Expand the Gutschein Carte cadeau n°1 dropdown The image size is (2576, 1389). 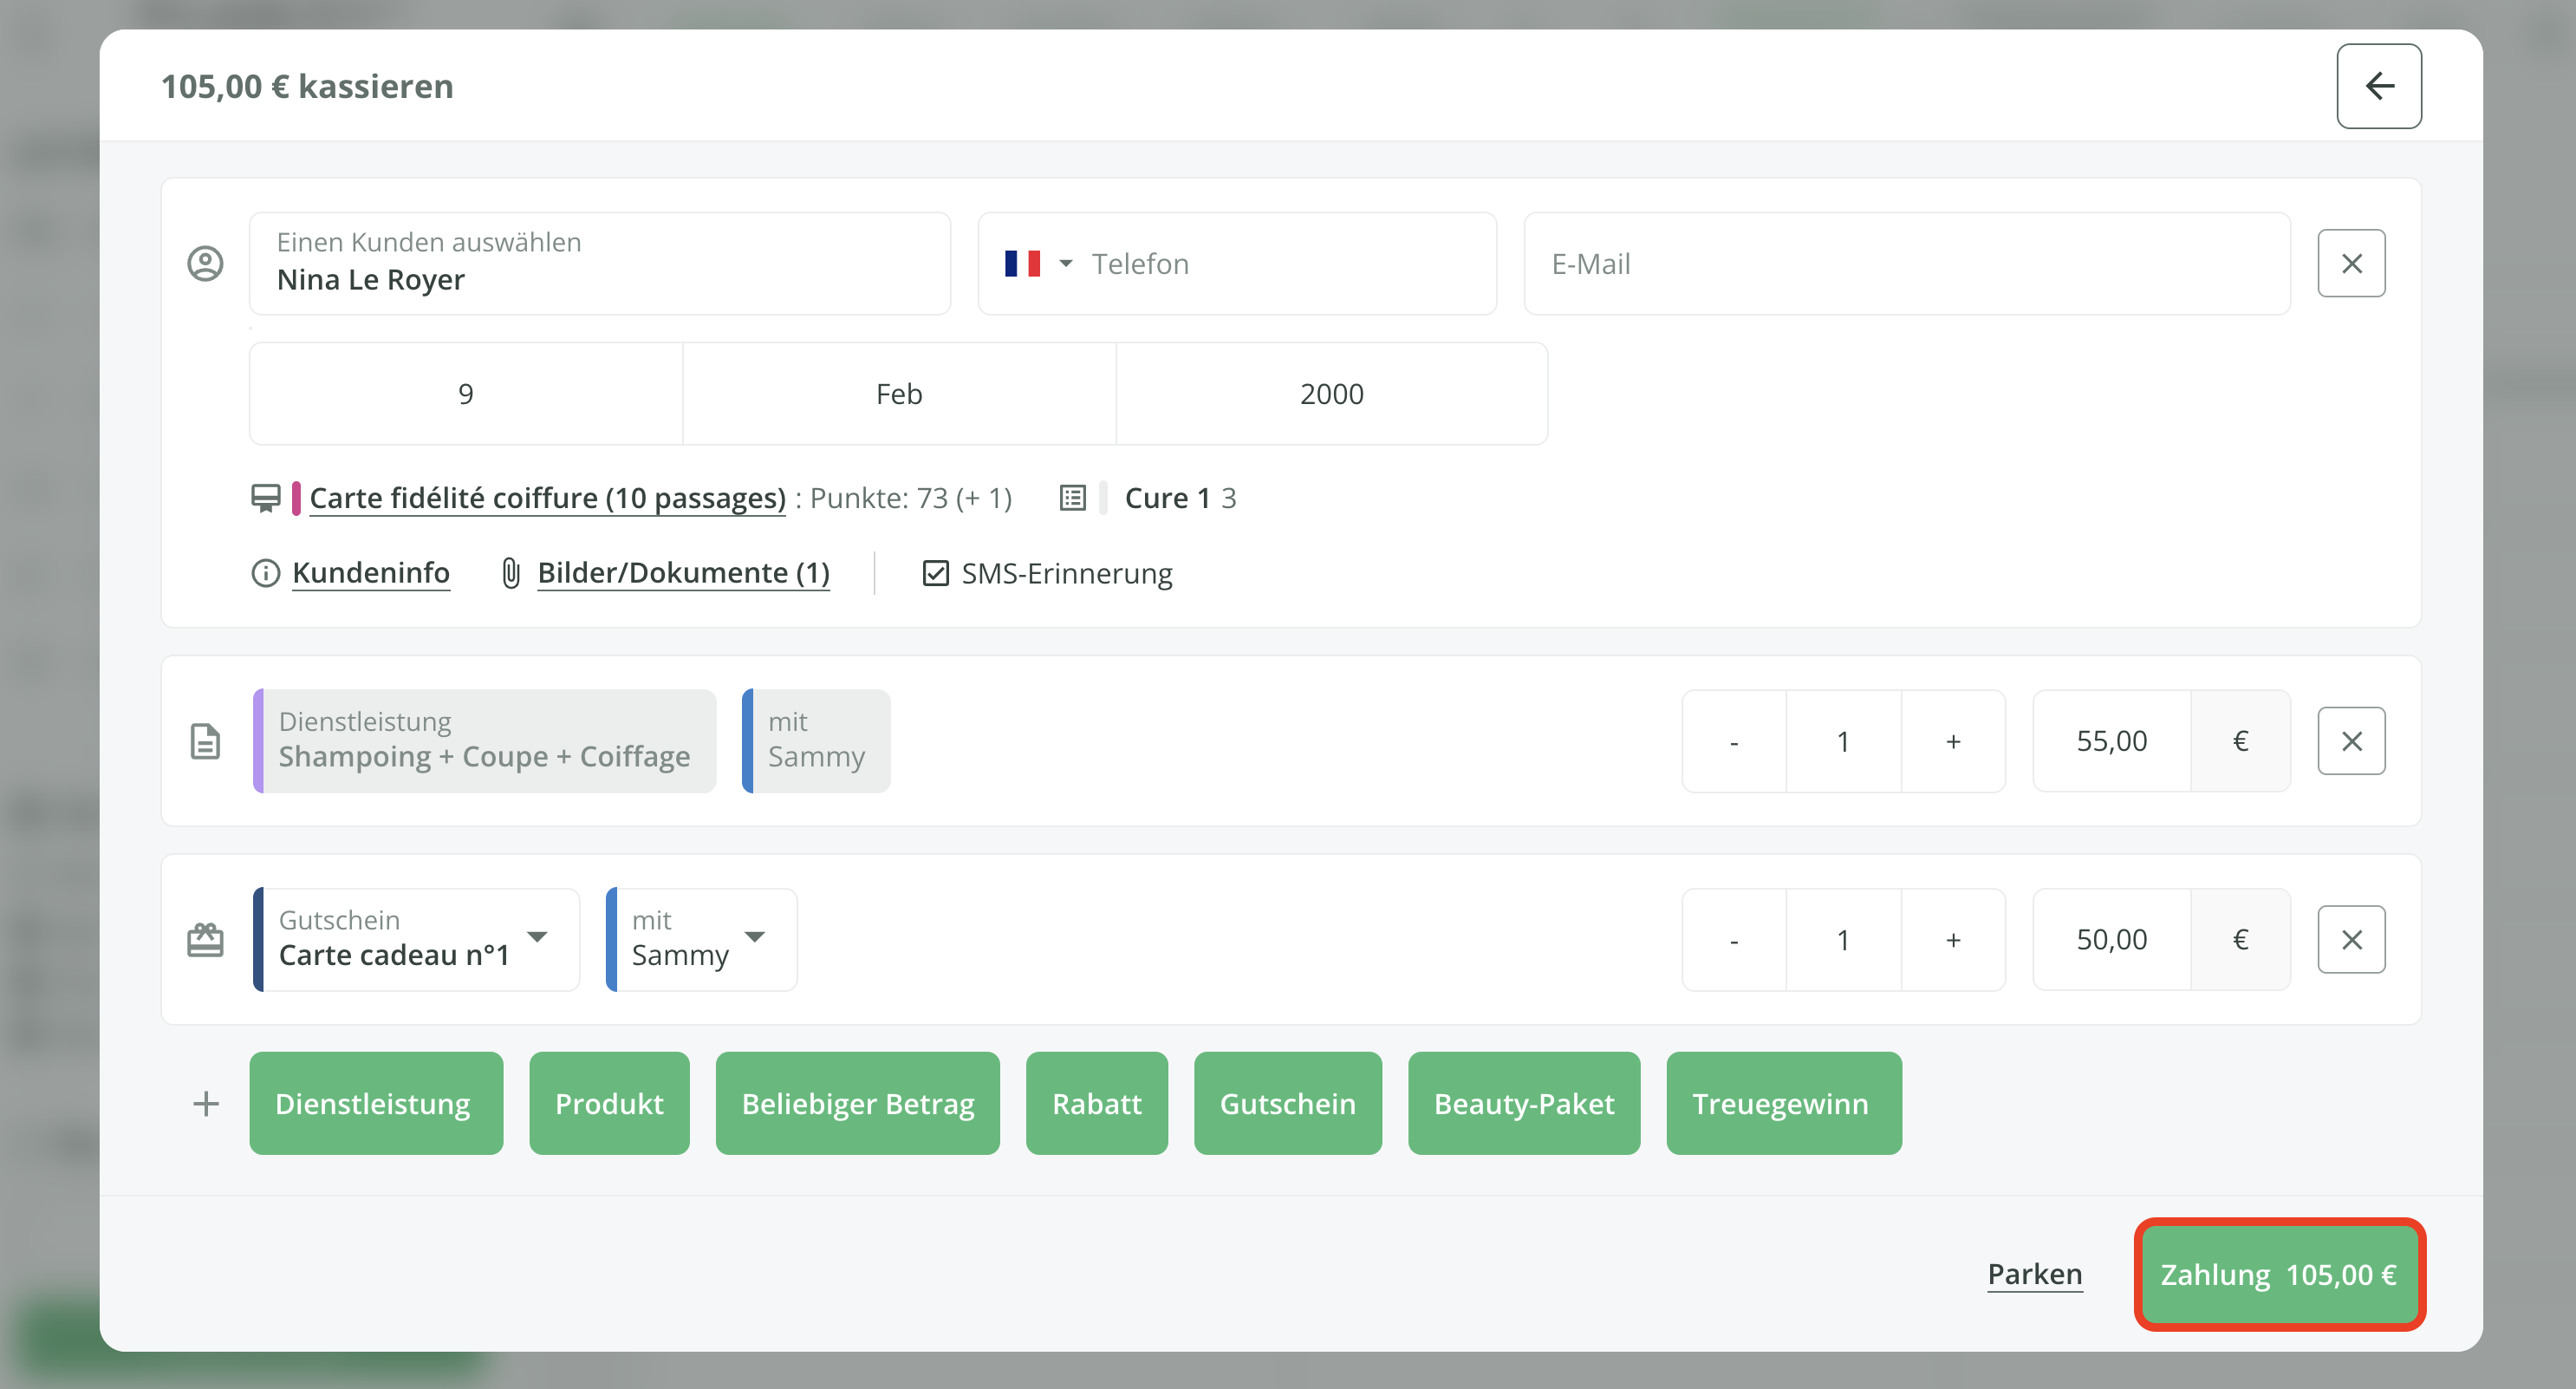[x=537, y=938]
